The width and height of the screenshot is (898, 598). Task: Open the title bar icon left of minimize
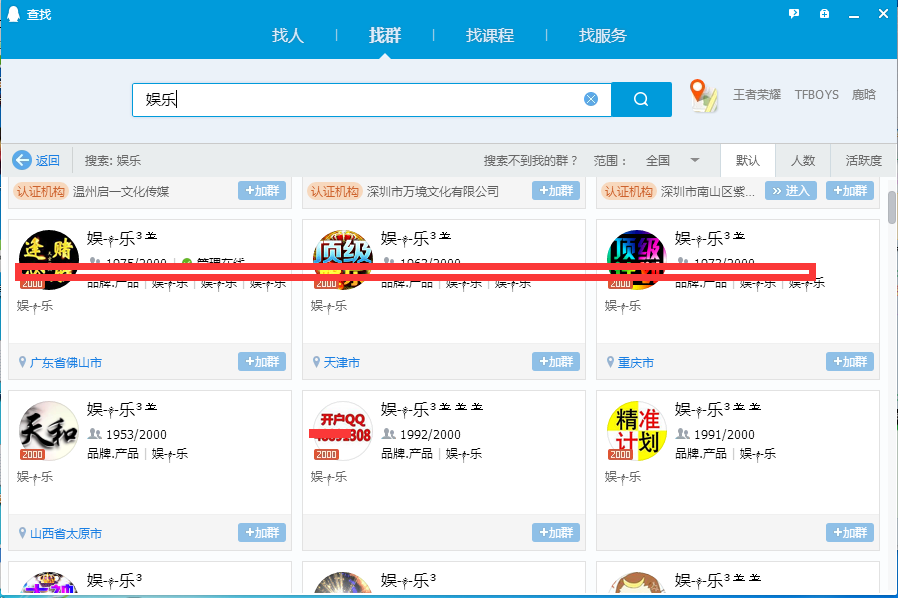pos(824,14)
